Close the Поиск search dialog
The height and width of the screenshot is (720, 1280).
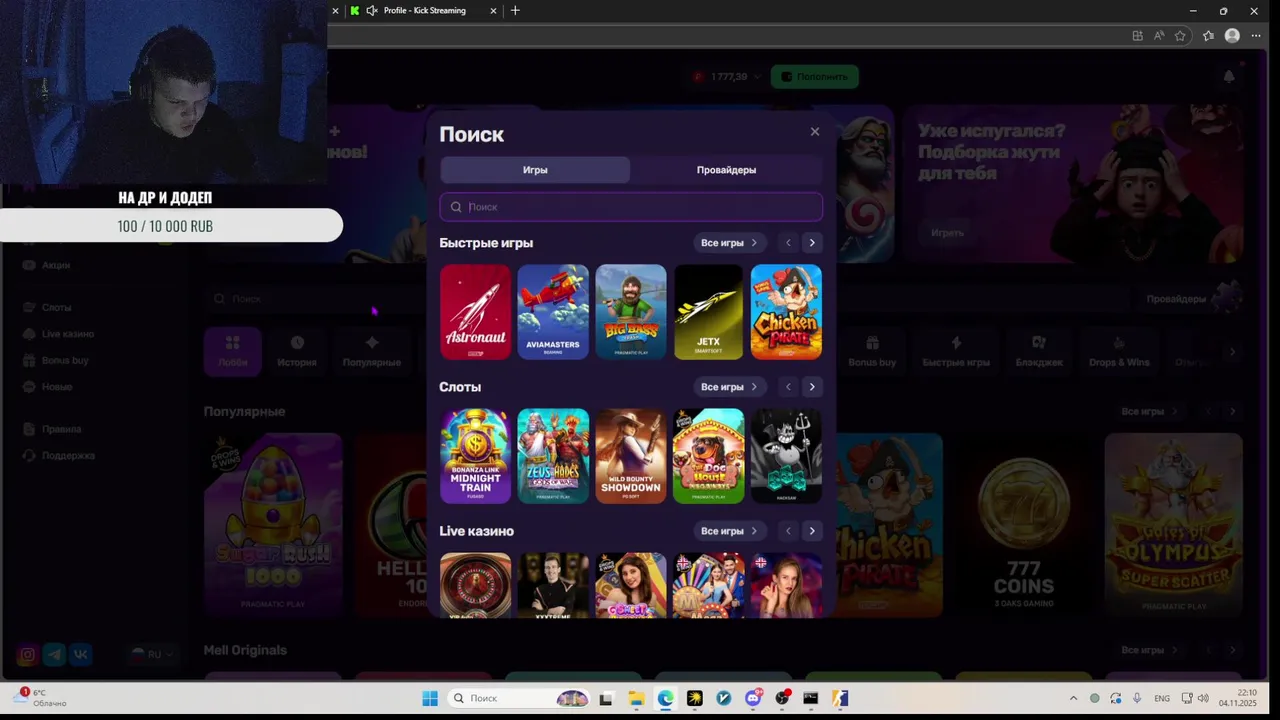tap(815, 132)
